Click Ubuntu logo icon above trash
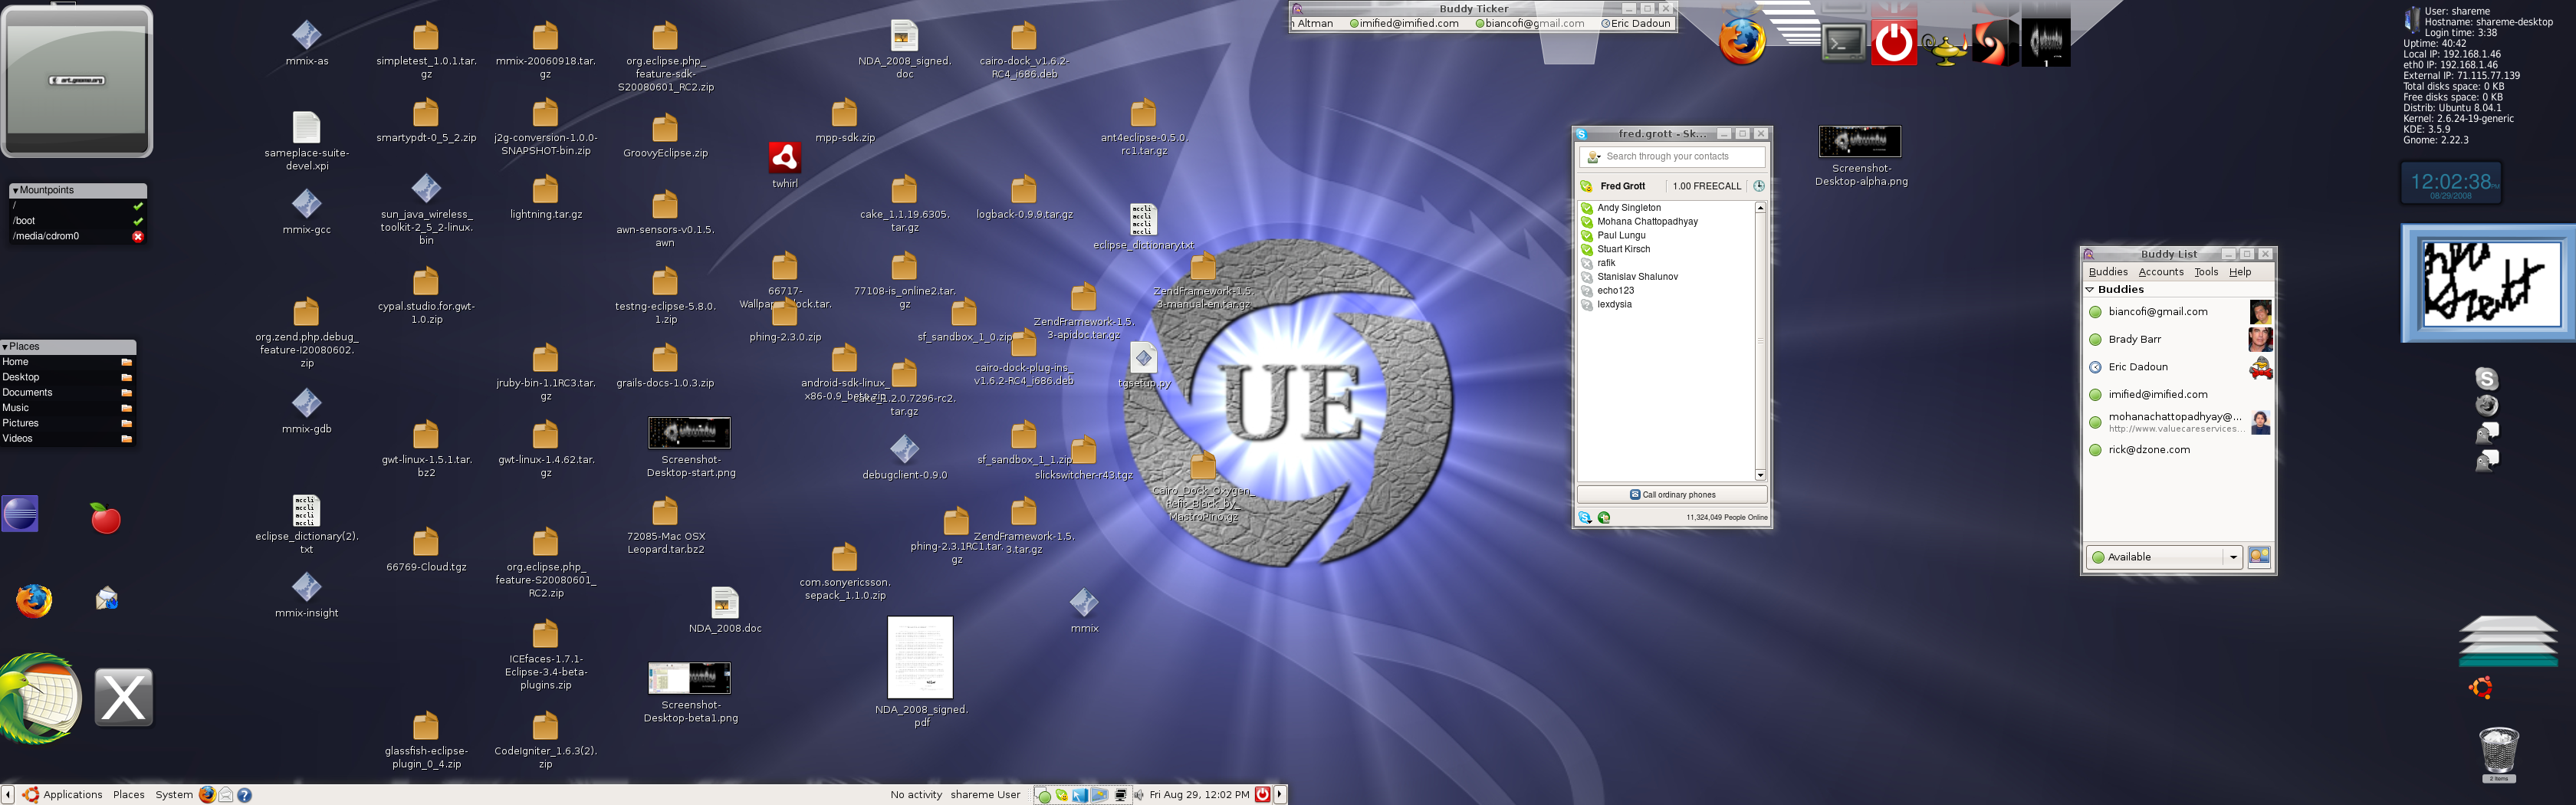This screenshot has height=805, width=2576. (x=2481, y=688)
